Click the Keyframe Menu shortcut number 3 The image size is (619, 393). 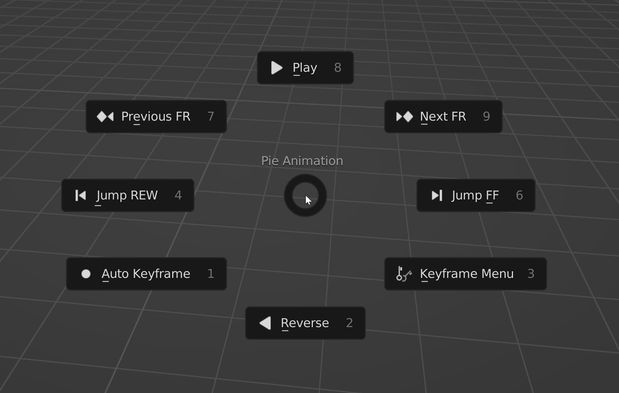531,274
